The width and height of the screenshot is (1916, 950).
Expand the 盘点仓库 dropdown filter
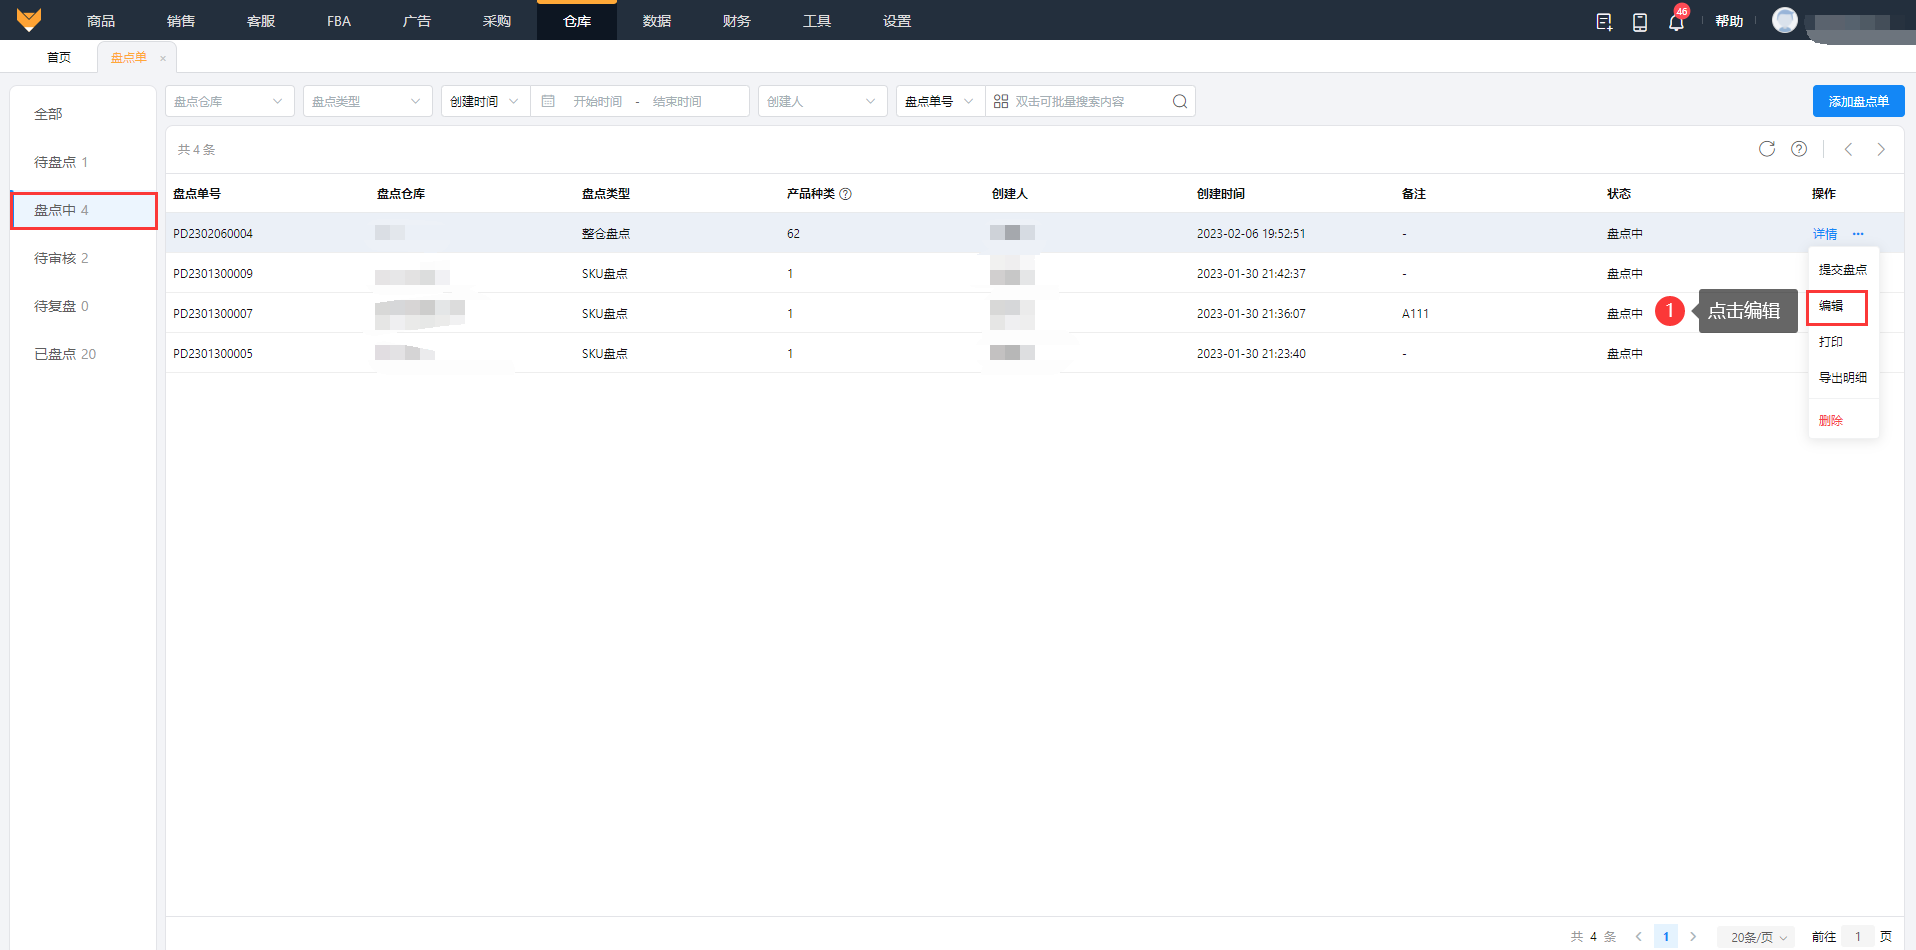pyautogui.click(x=229, y=101)
